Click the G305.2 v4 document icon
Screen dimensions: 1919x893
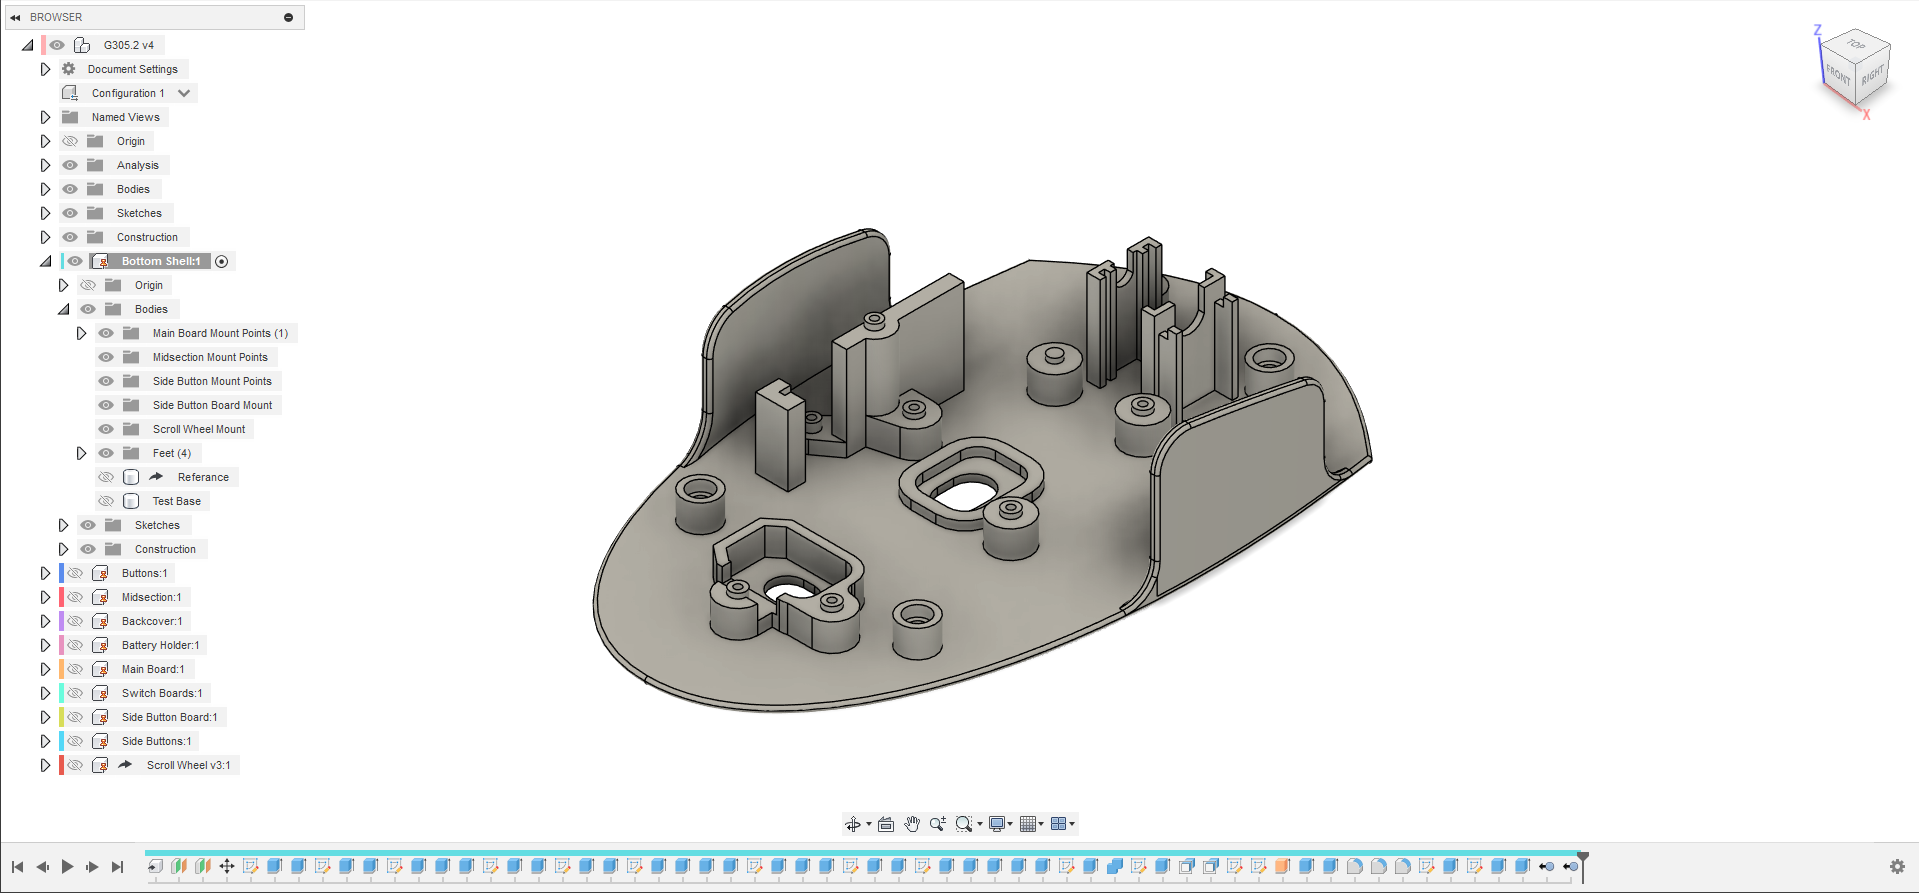pyautogui.click(x=82, y=45)
